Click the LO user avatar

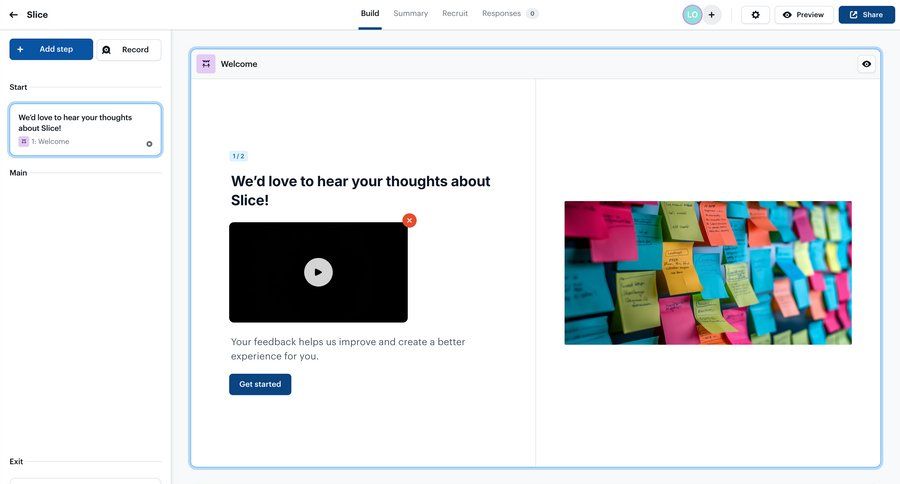[x=692, y=15]
